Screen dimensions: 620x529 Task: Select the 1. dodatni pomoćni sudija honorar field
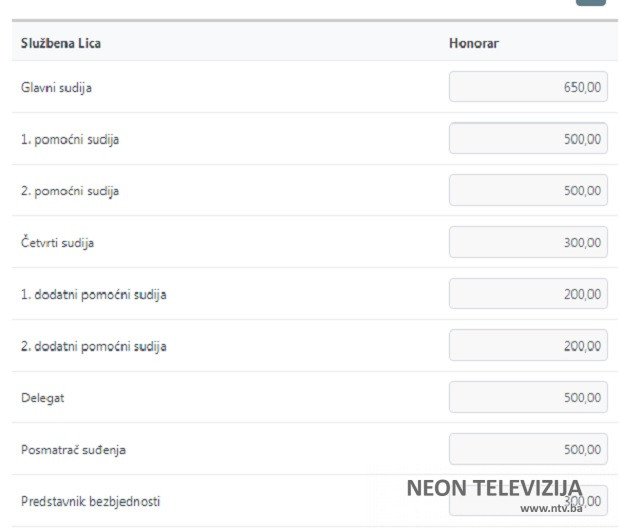(x=528, y=294)
